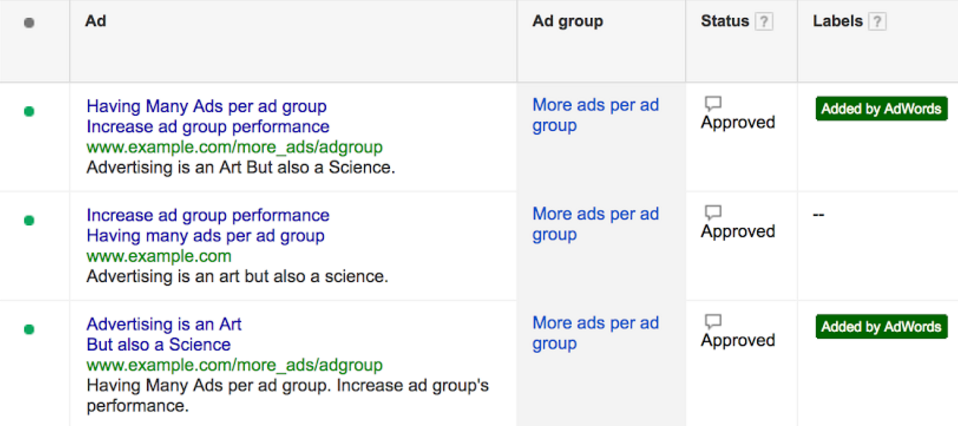Open the speech bubble icon for the third ad's status
958x426 pixels.
713,321
